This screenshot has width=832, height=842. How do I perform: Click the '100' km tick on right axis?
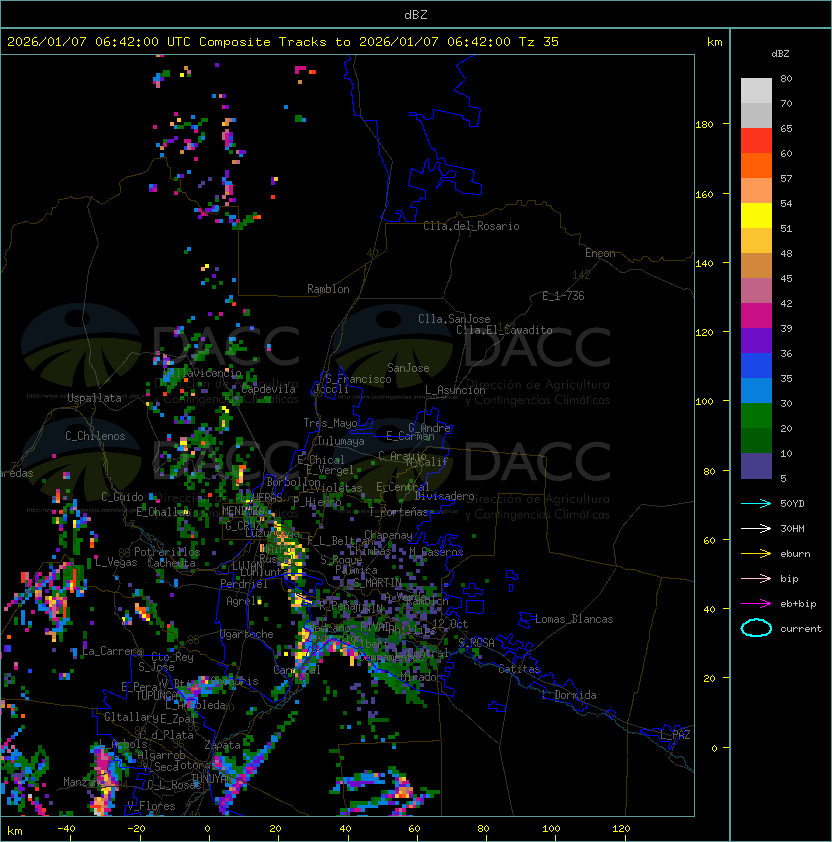pos(704,402)
